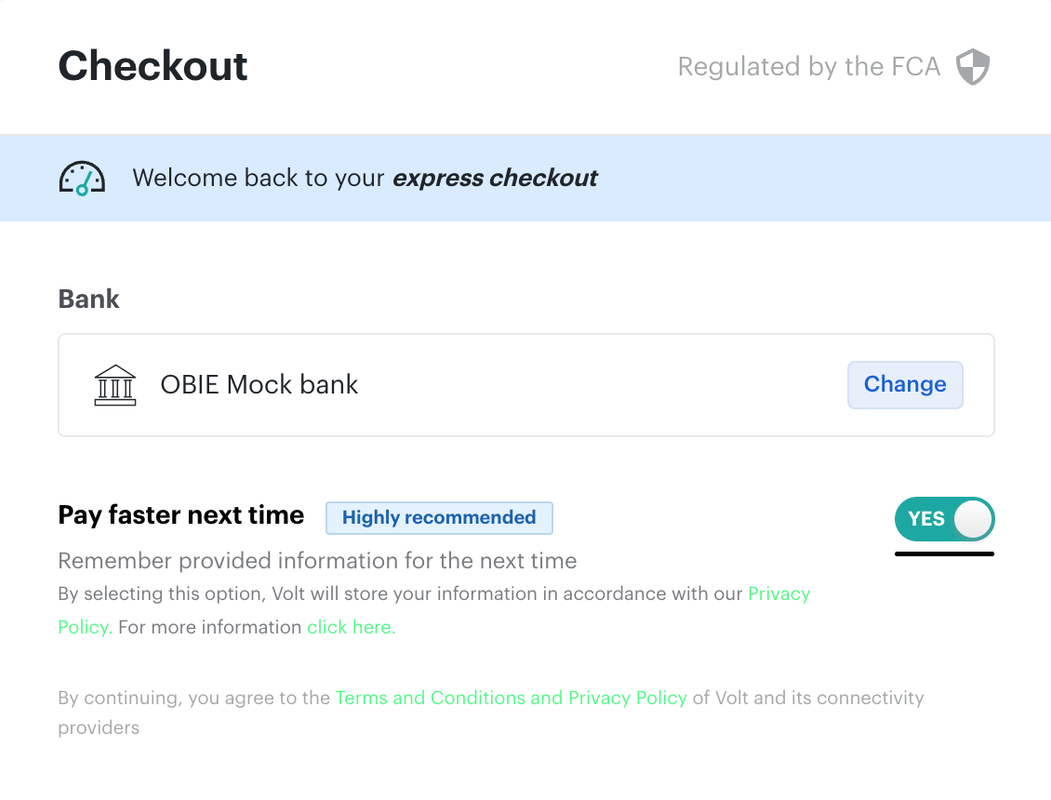Screen dimensions: 1051x800
Task: Click the Highly recommended badge
Action: click(x=439, y=518)
